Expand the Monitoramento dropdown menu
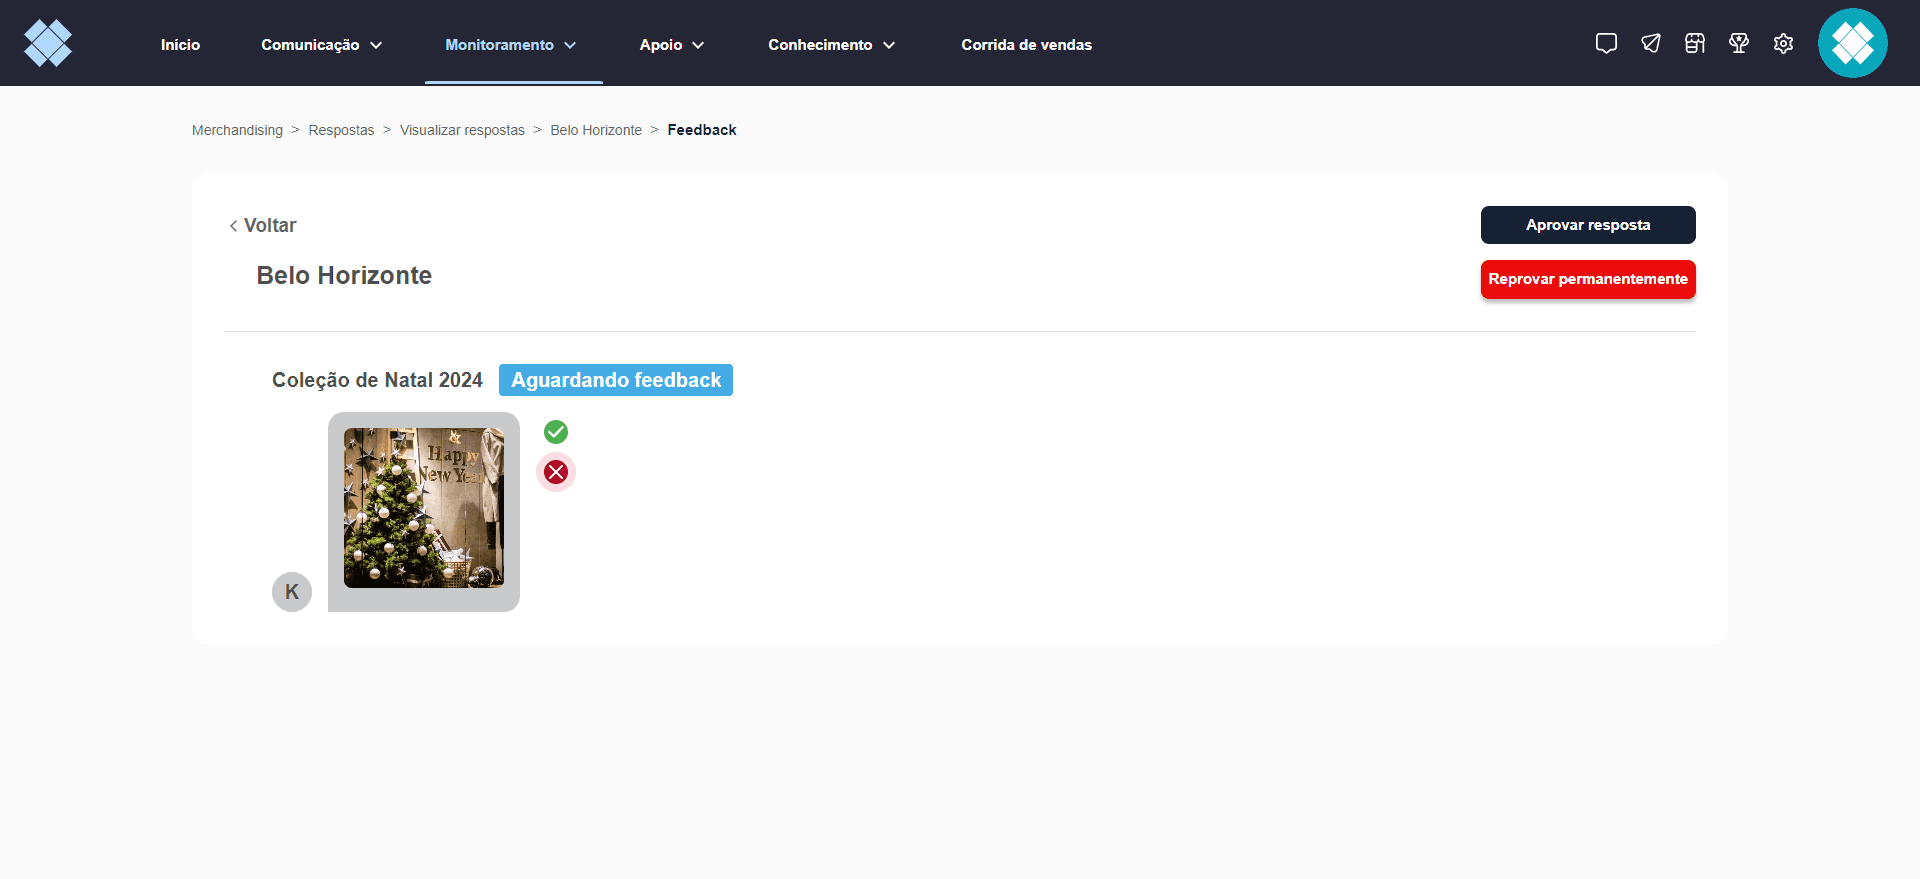Screen dimensions: 1920x879 coord(511,45)
